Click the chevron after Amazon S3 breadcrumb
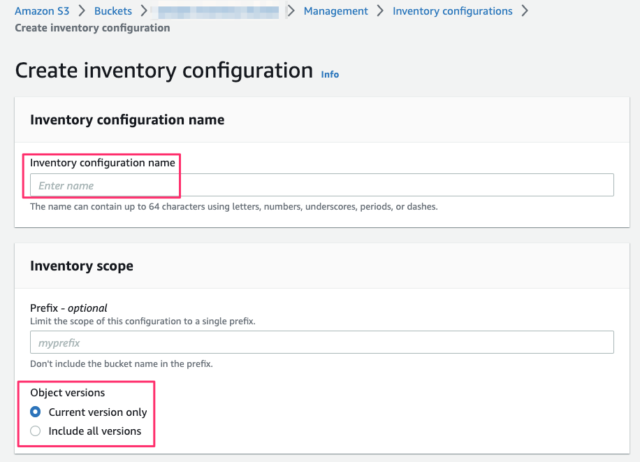Image resolution: width=640 pixels, height=462 pixels. coord(82,11)
